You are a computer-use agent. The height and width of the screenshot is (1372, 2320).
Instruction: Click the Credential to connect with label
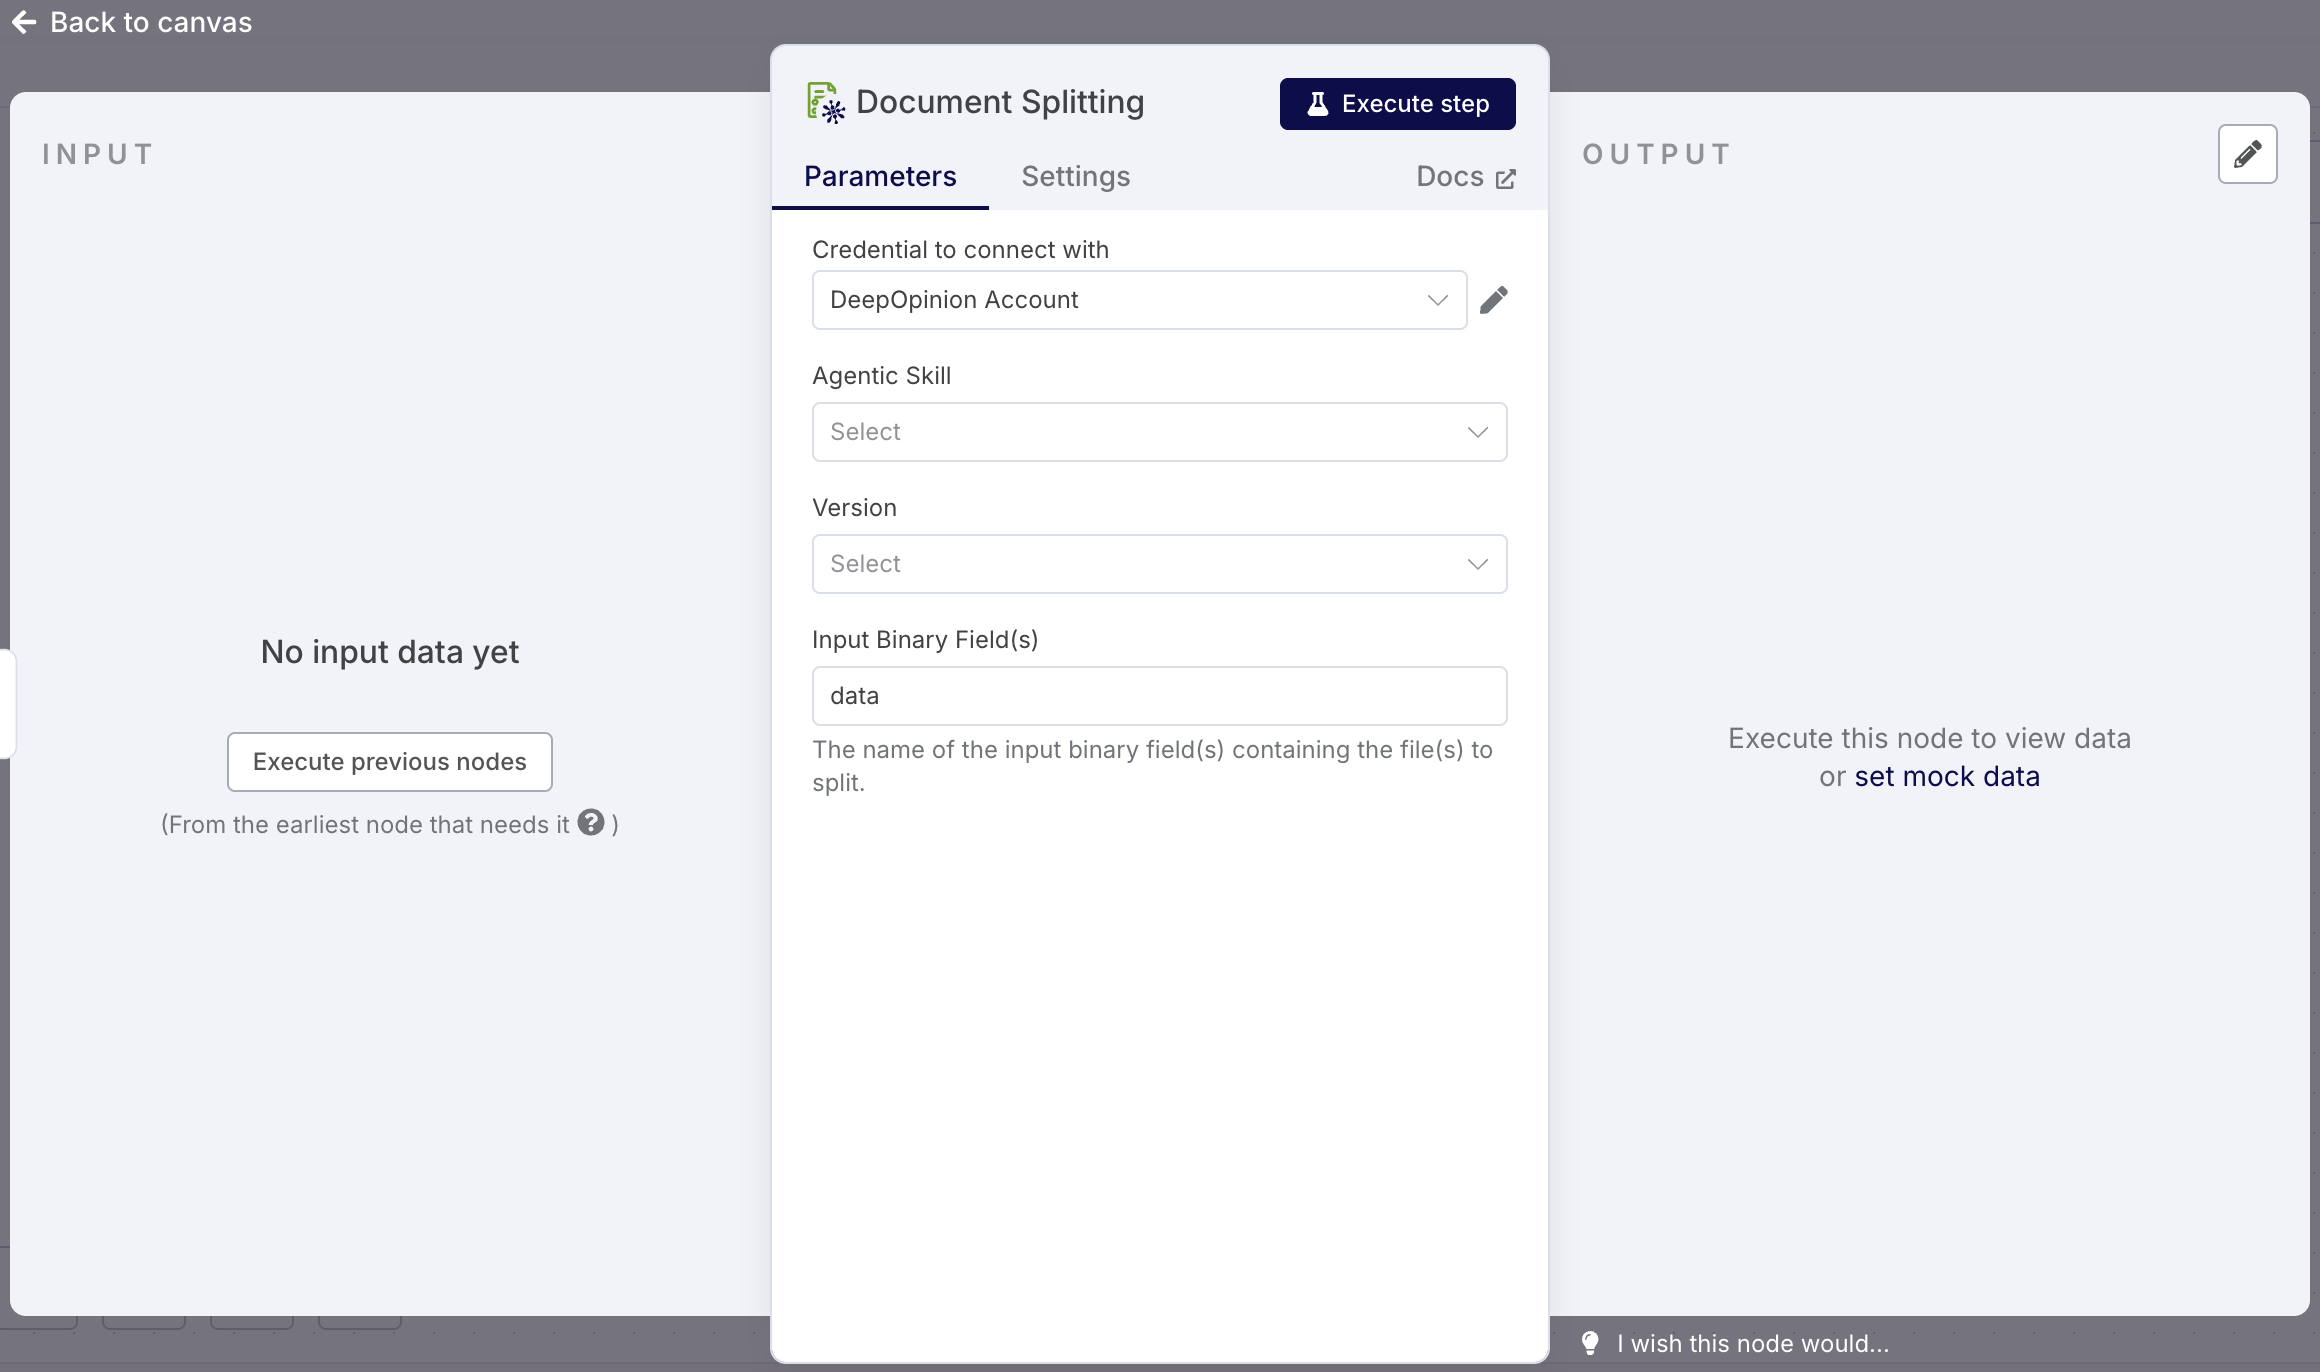(960, 250)
